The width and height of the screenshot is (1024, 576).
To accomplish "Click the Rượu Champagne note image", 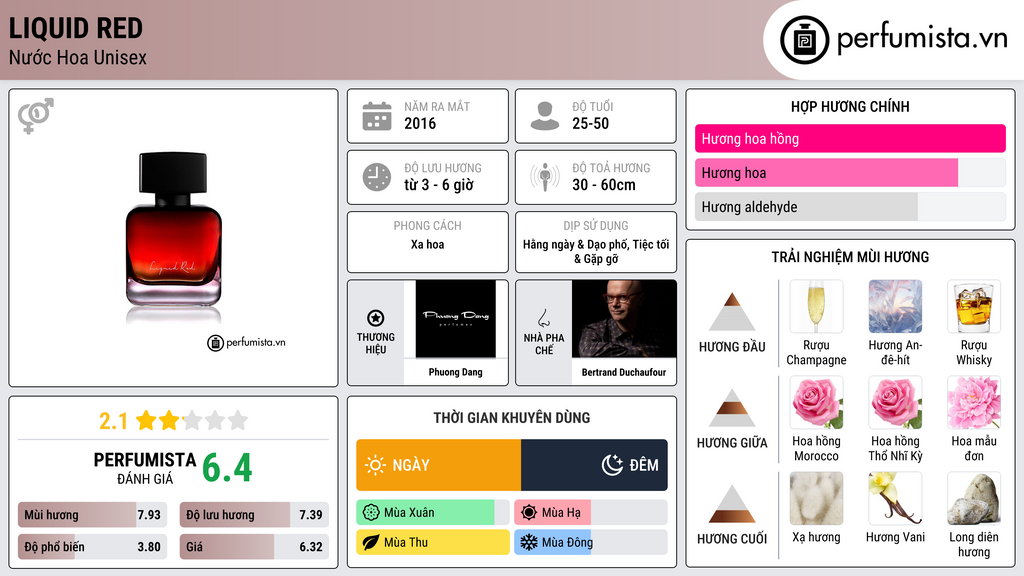I will pos(816,307).
